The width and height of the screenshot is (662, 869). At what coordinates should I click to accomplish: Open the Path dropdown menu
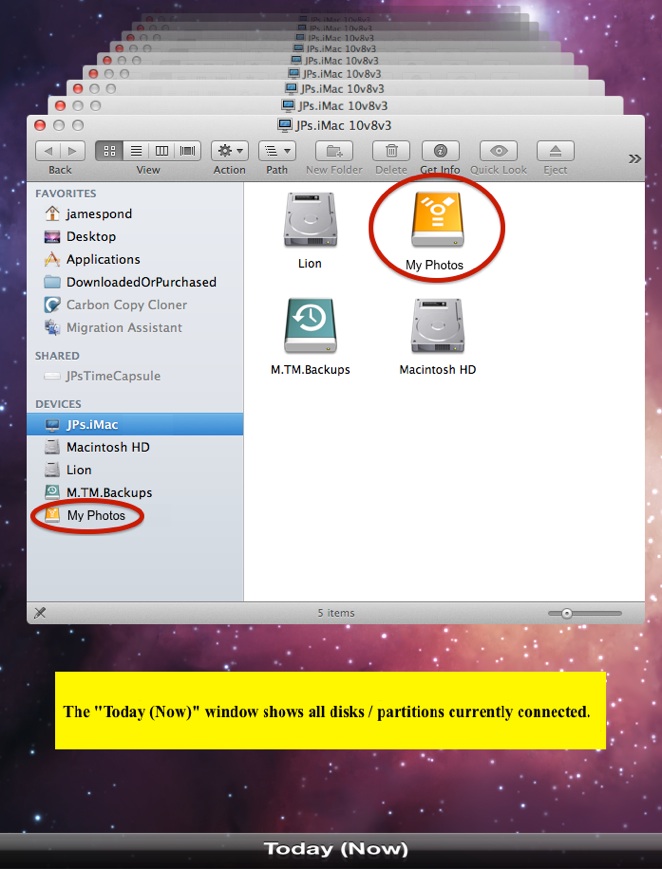click(277, 151)
